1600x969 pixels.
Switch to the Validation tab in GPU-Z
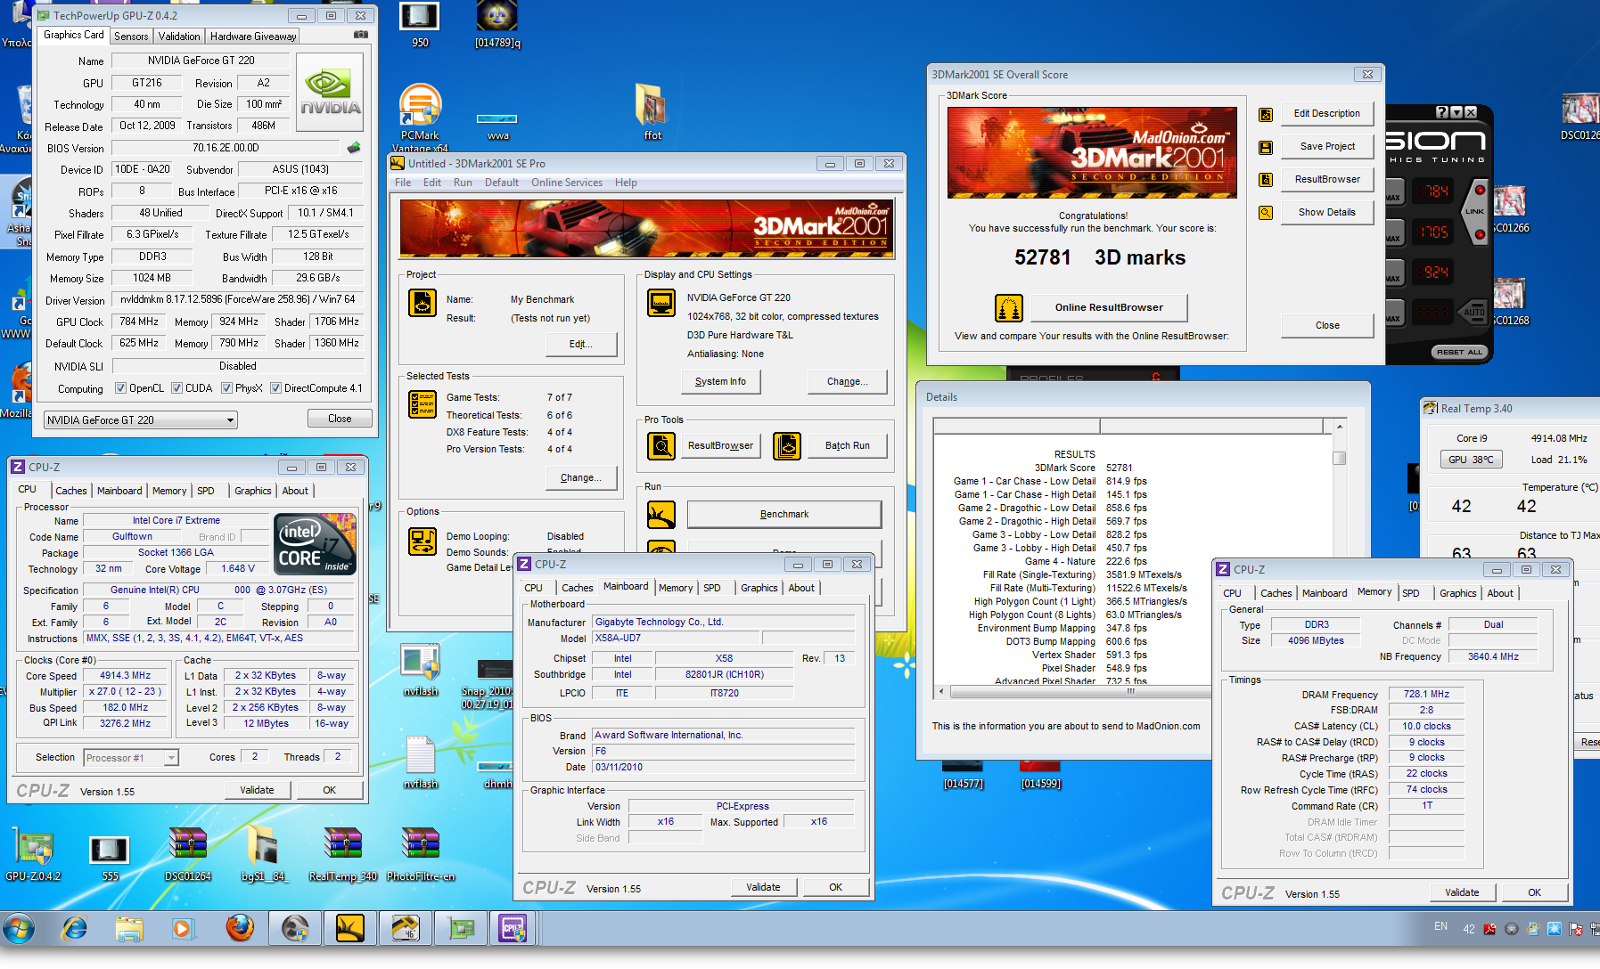pyautogui.click(x=179, y=36)
